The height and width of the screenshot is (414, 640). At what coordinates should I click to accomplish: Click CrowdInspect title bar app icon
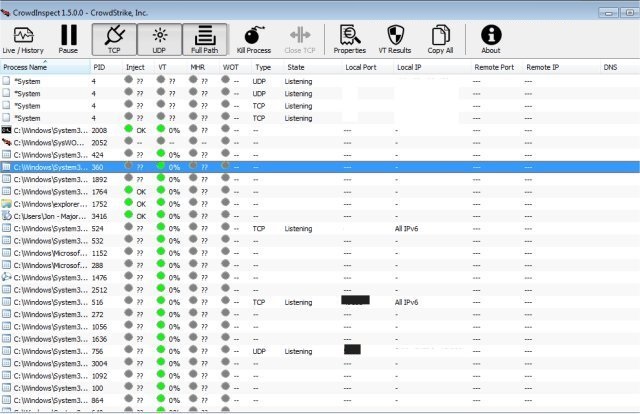[5, 13]
